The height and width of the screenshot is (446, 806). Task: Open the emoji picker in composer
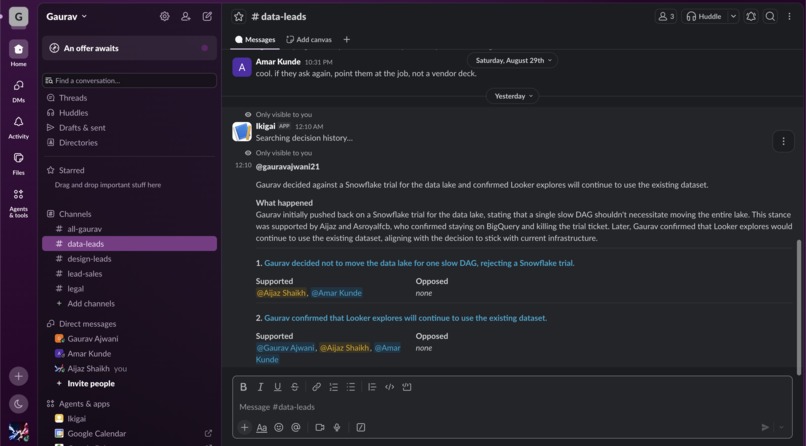(279, 427)
